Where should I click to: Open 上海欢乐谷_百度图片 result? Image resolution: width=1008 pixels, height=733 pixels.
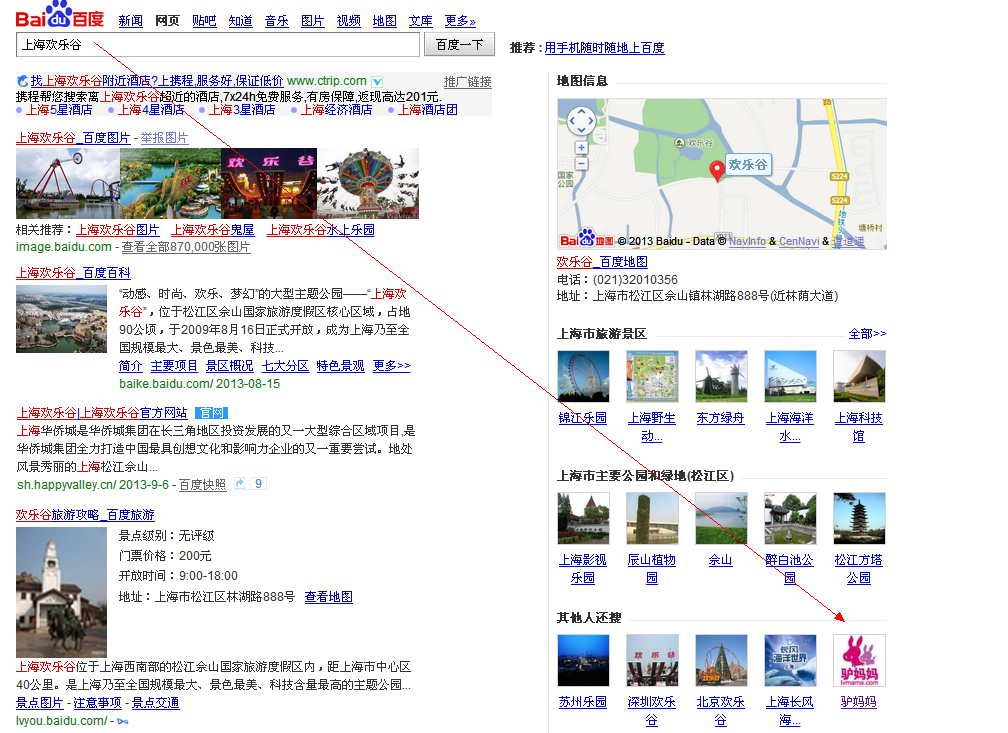(73, 138)
